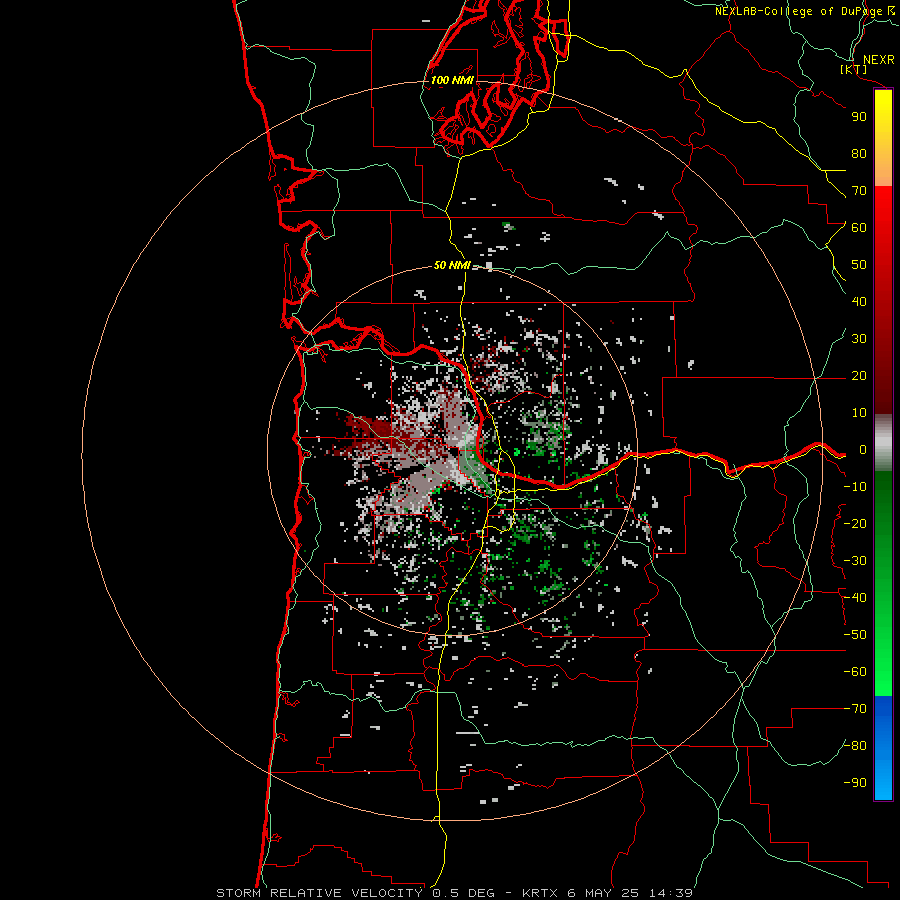The width and height of the screenshot is (900, 900).
Task: Click the -80 scale value
Action: [x=855, y=746]
